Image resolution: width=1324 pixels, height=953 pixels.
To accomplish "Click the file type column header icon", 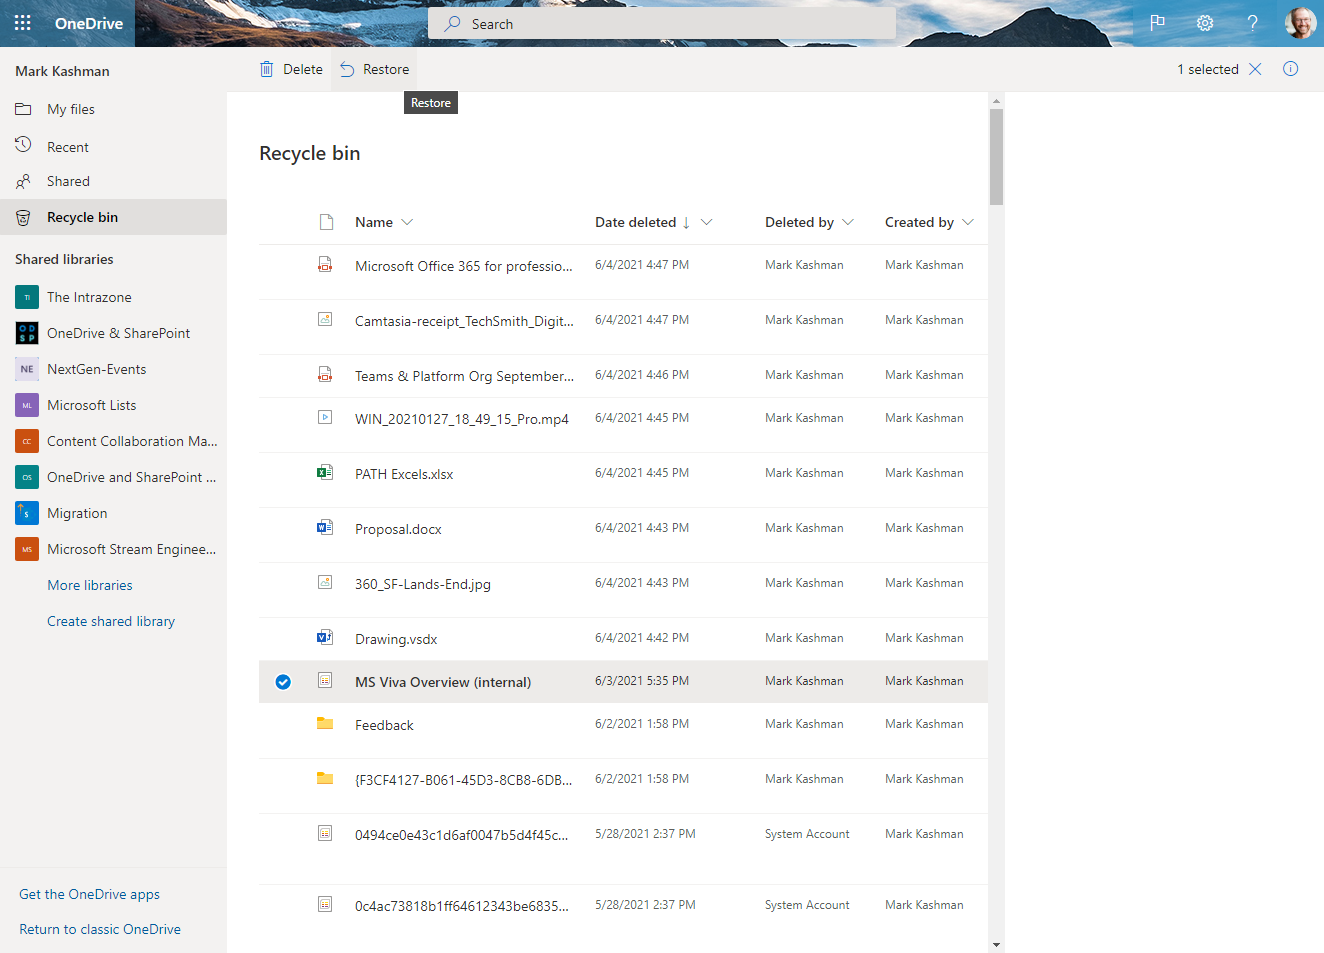I will pos(326,222).
